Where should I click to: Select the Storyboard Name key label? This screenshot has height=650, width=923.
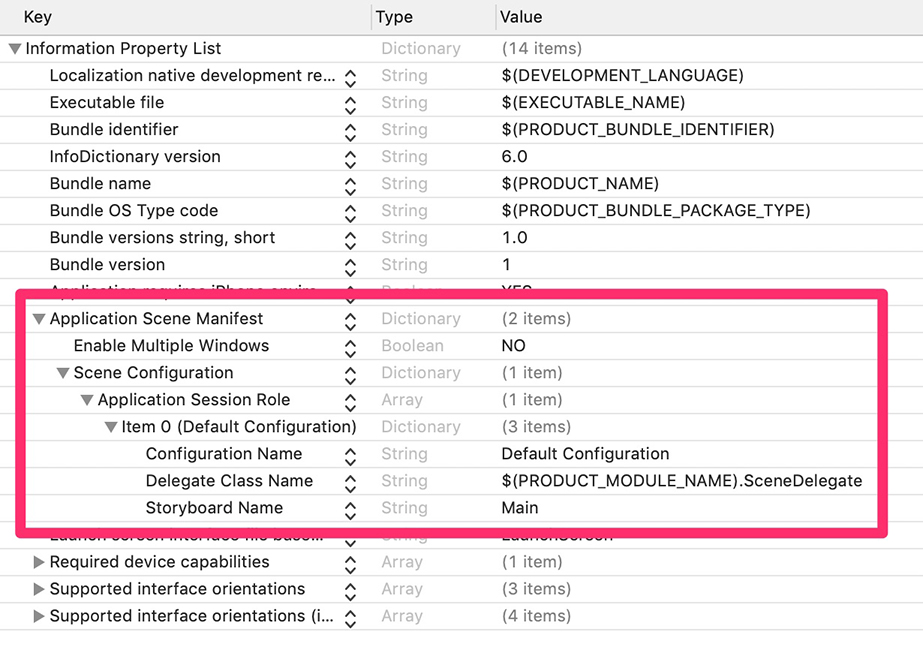click(214, 509)
